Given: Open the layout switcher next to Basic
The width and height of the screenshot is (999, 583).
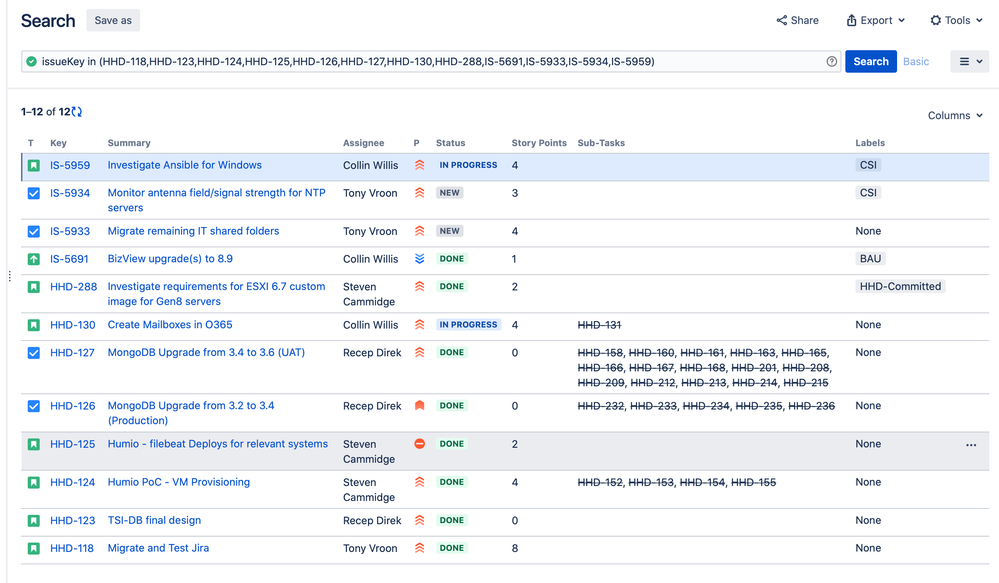Looking at the screenshot, I should (968, 61).
